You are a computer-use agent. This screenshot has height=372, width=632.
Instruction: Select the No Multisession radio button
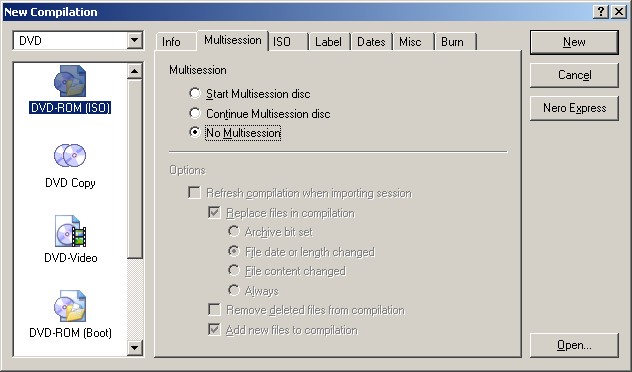(x=195, y=132)
